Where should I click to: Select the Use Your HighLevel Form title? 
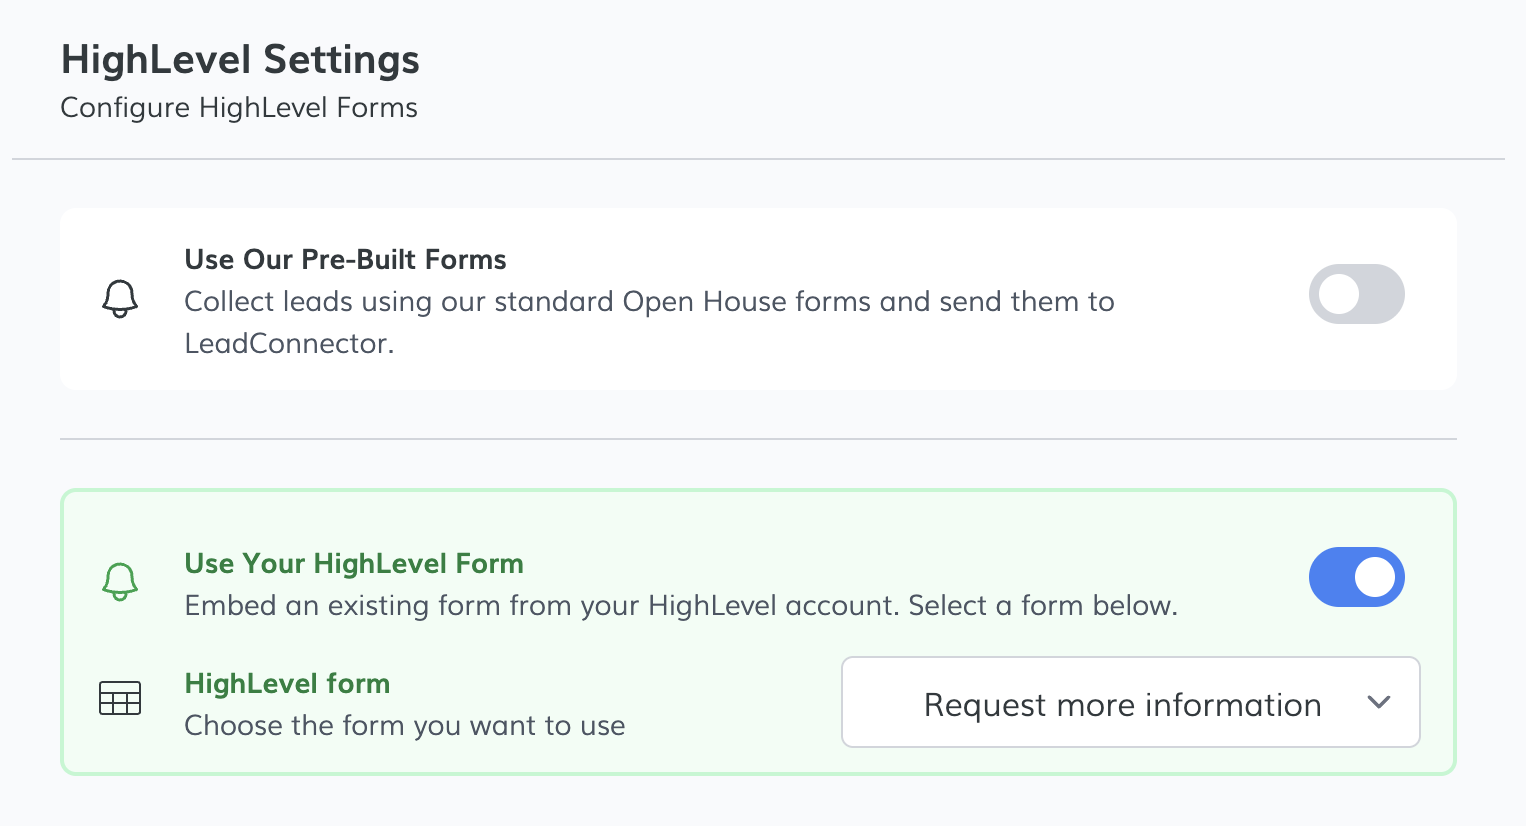pos(354,564)
